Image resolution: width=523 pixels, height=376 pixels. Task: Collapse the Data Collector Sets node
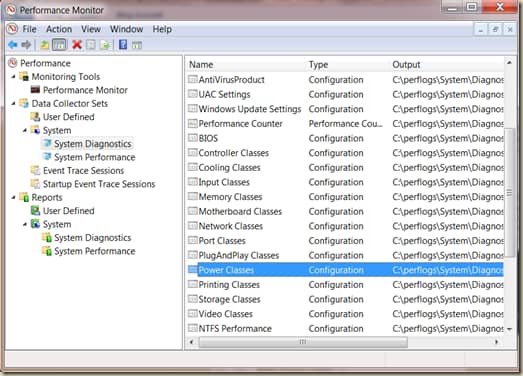click(13, 103)
